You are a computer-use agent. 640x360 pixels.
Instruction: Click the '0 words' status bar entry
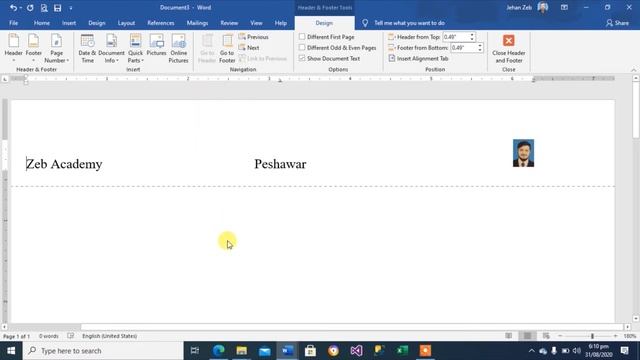(49, 336)
